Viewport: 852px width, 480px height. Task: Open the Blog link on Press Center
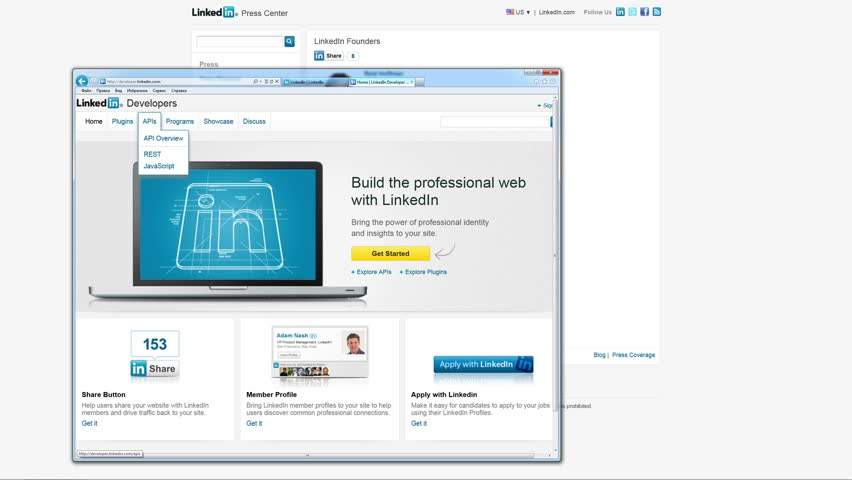[599, 355]
